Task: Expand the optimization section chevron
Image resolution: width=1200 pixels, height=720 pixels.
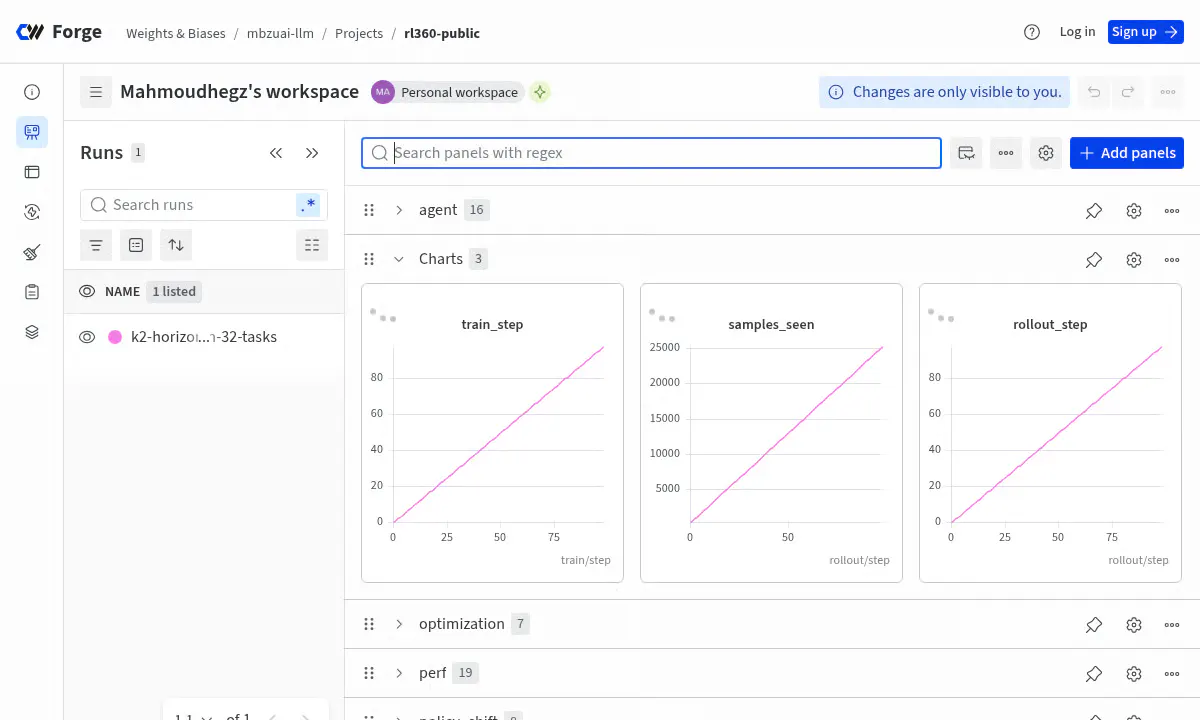Action: [x=399, y=624]
